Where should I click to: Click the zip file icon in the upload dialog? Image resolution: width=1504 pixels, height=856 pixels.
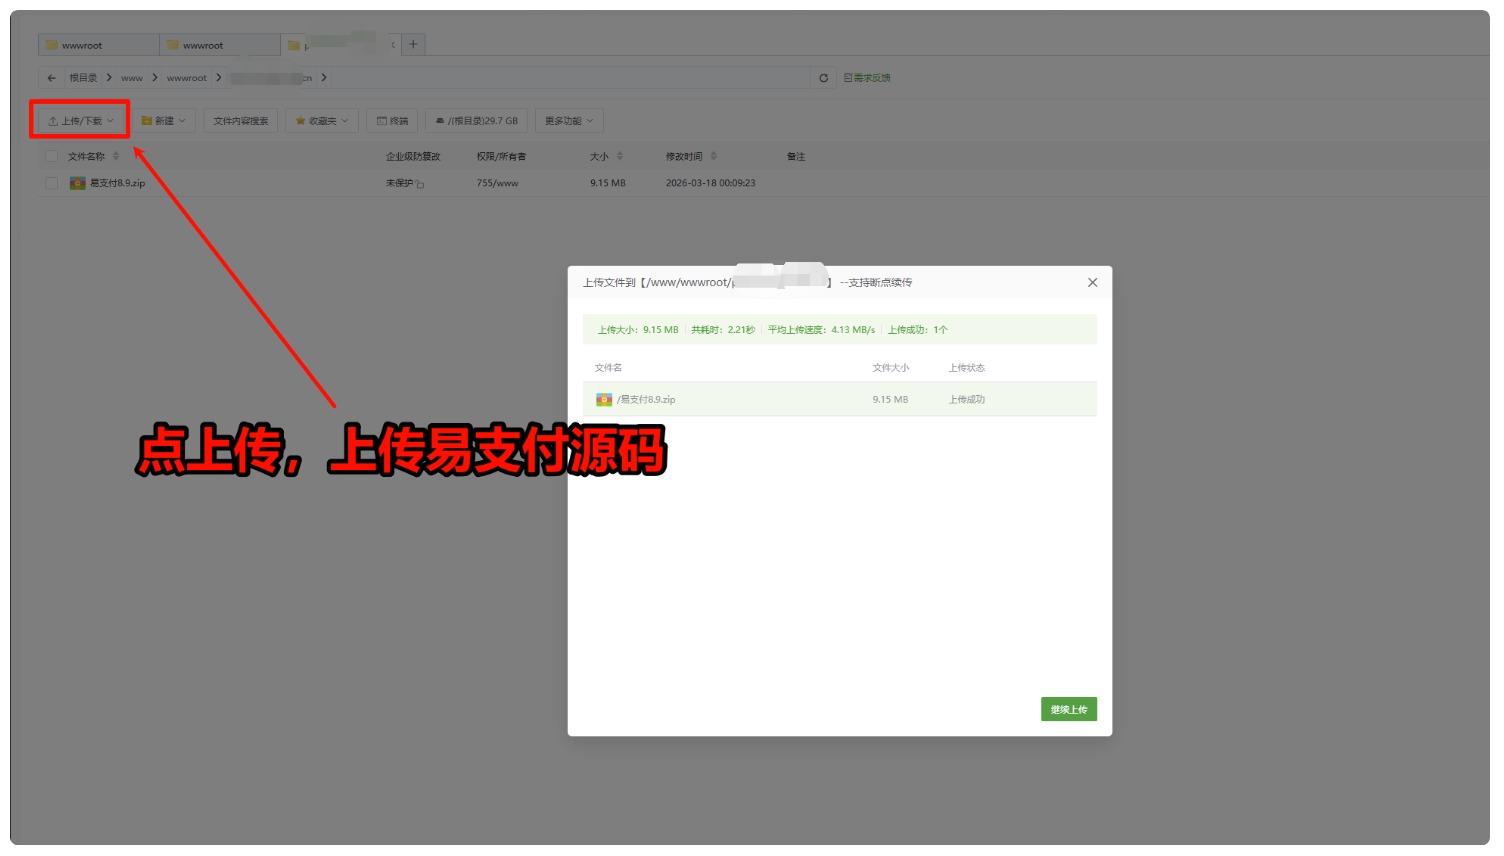602,399
